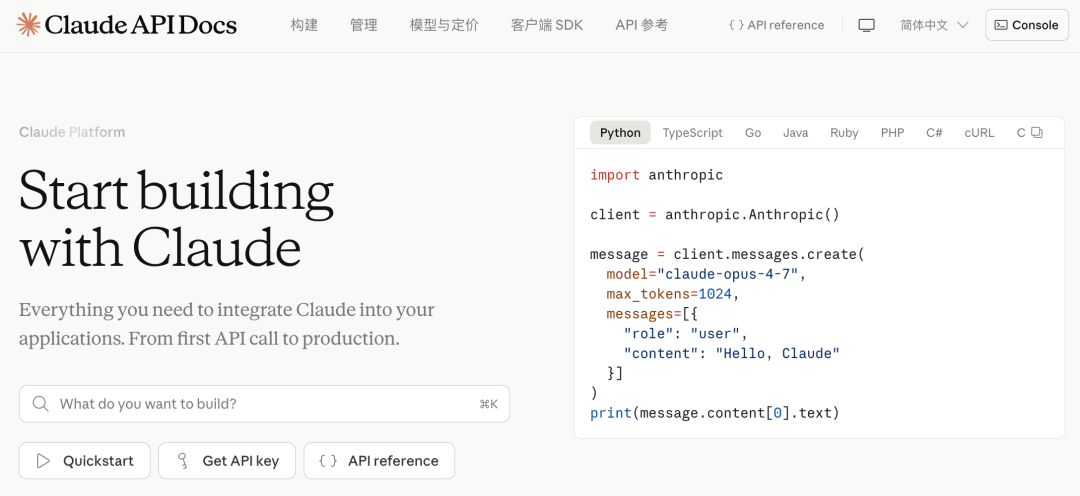Open the 客户端 SDK menu
Image resolution: width=1080 pixels, height=496 pixels.
point(547,25)
